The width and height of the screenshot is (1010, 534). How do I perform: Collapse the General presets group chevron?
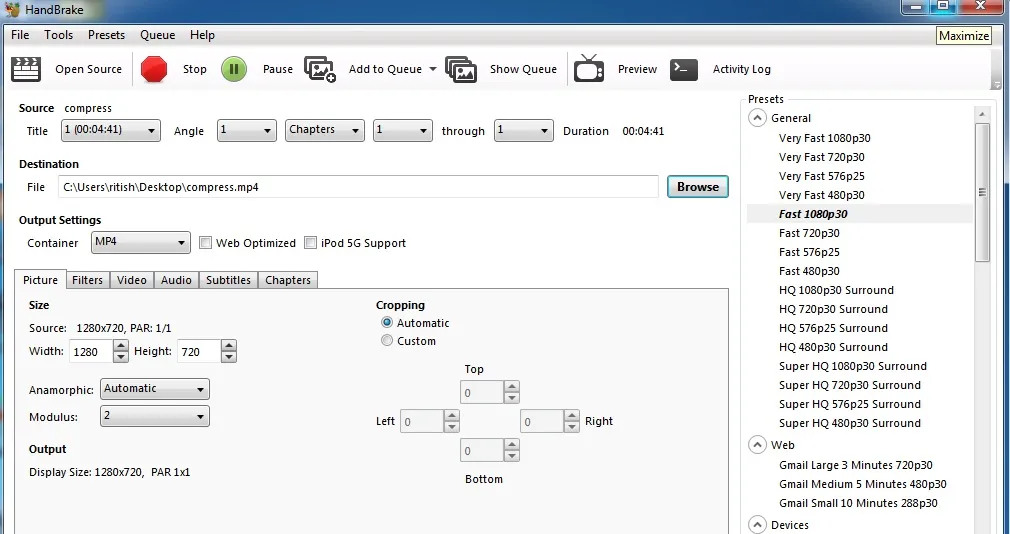758,118
